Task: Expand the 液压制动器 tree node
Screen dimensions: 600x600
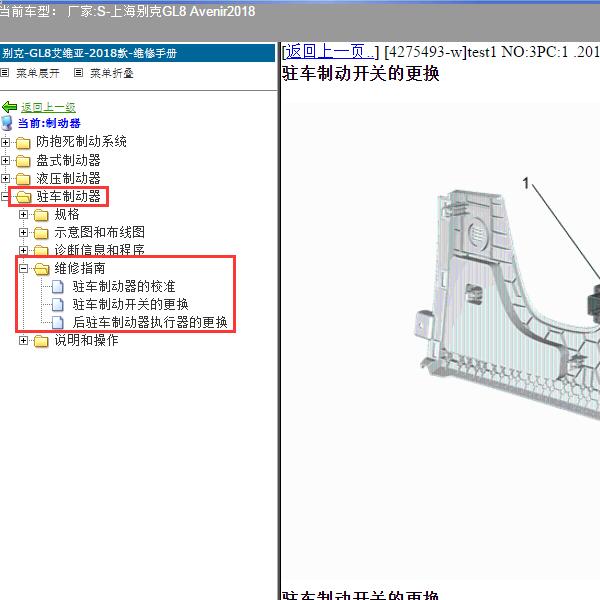Action: coord(5,178)
